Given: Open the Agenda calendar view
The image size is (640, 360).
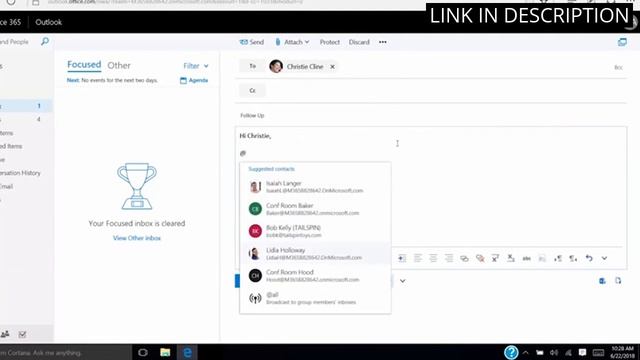Looking at the screenshot, I should tap(194, 80).
